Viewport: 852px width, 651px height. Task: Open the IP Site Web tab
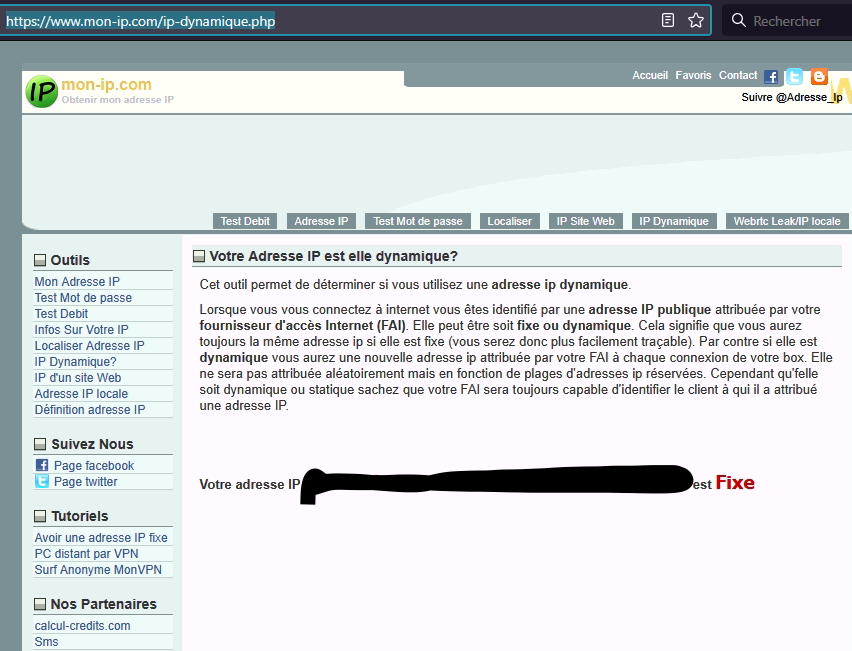point(586,221)
